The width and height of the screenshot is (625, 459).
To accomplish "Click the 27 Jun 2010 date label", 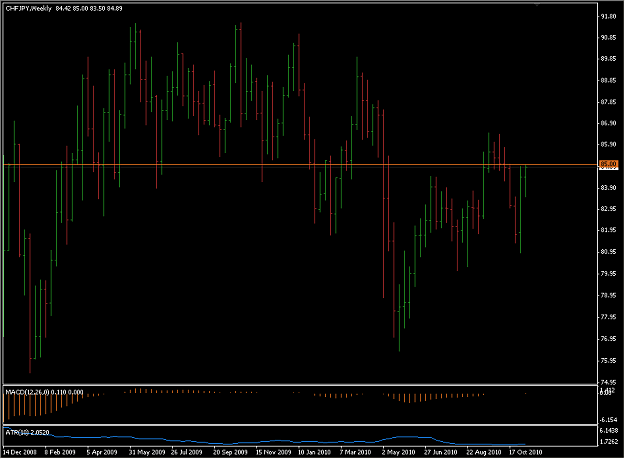I will click(x=440, y=452).
